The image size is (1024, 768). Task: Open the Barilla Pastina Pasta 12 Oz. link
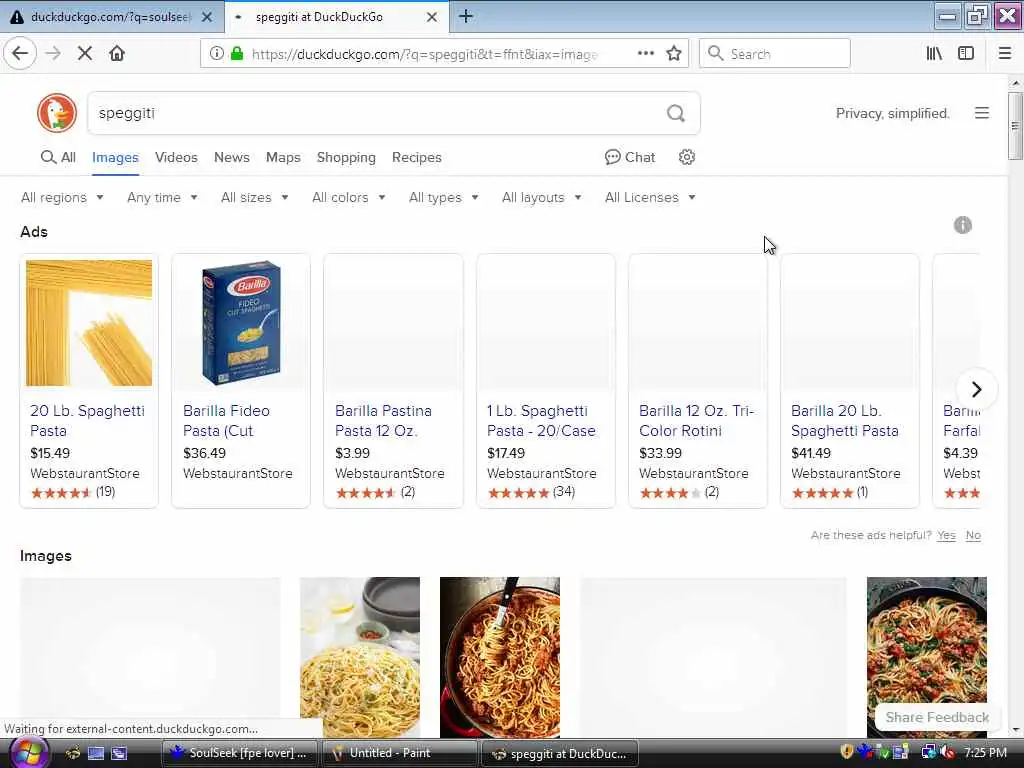click(x=383, y=421)
